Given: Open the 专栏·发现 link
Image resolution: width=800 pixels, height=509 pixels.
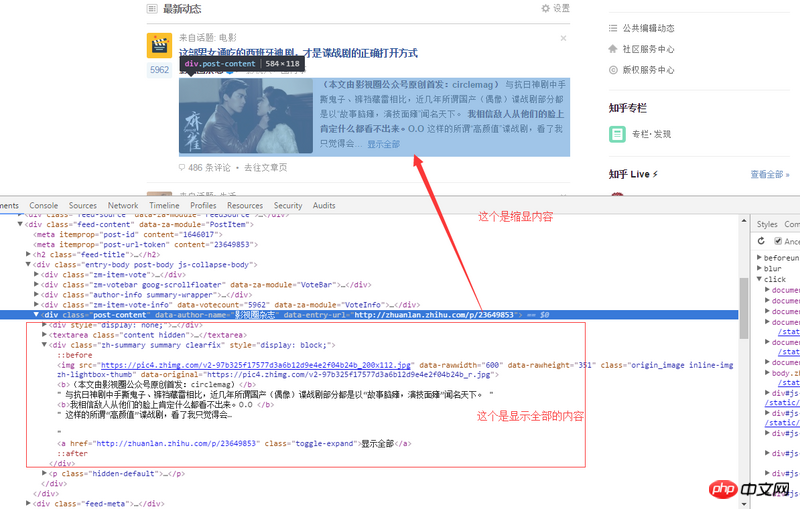Looking at the screenshot, I should coord(652,134).
